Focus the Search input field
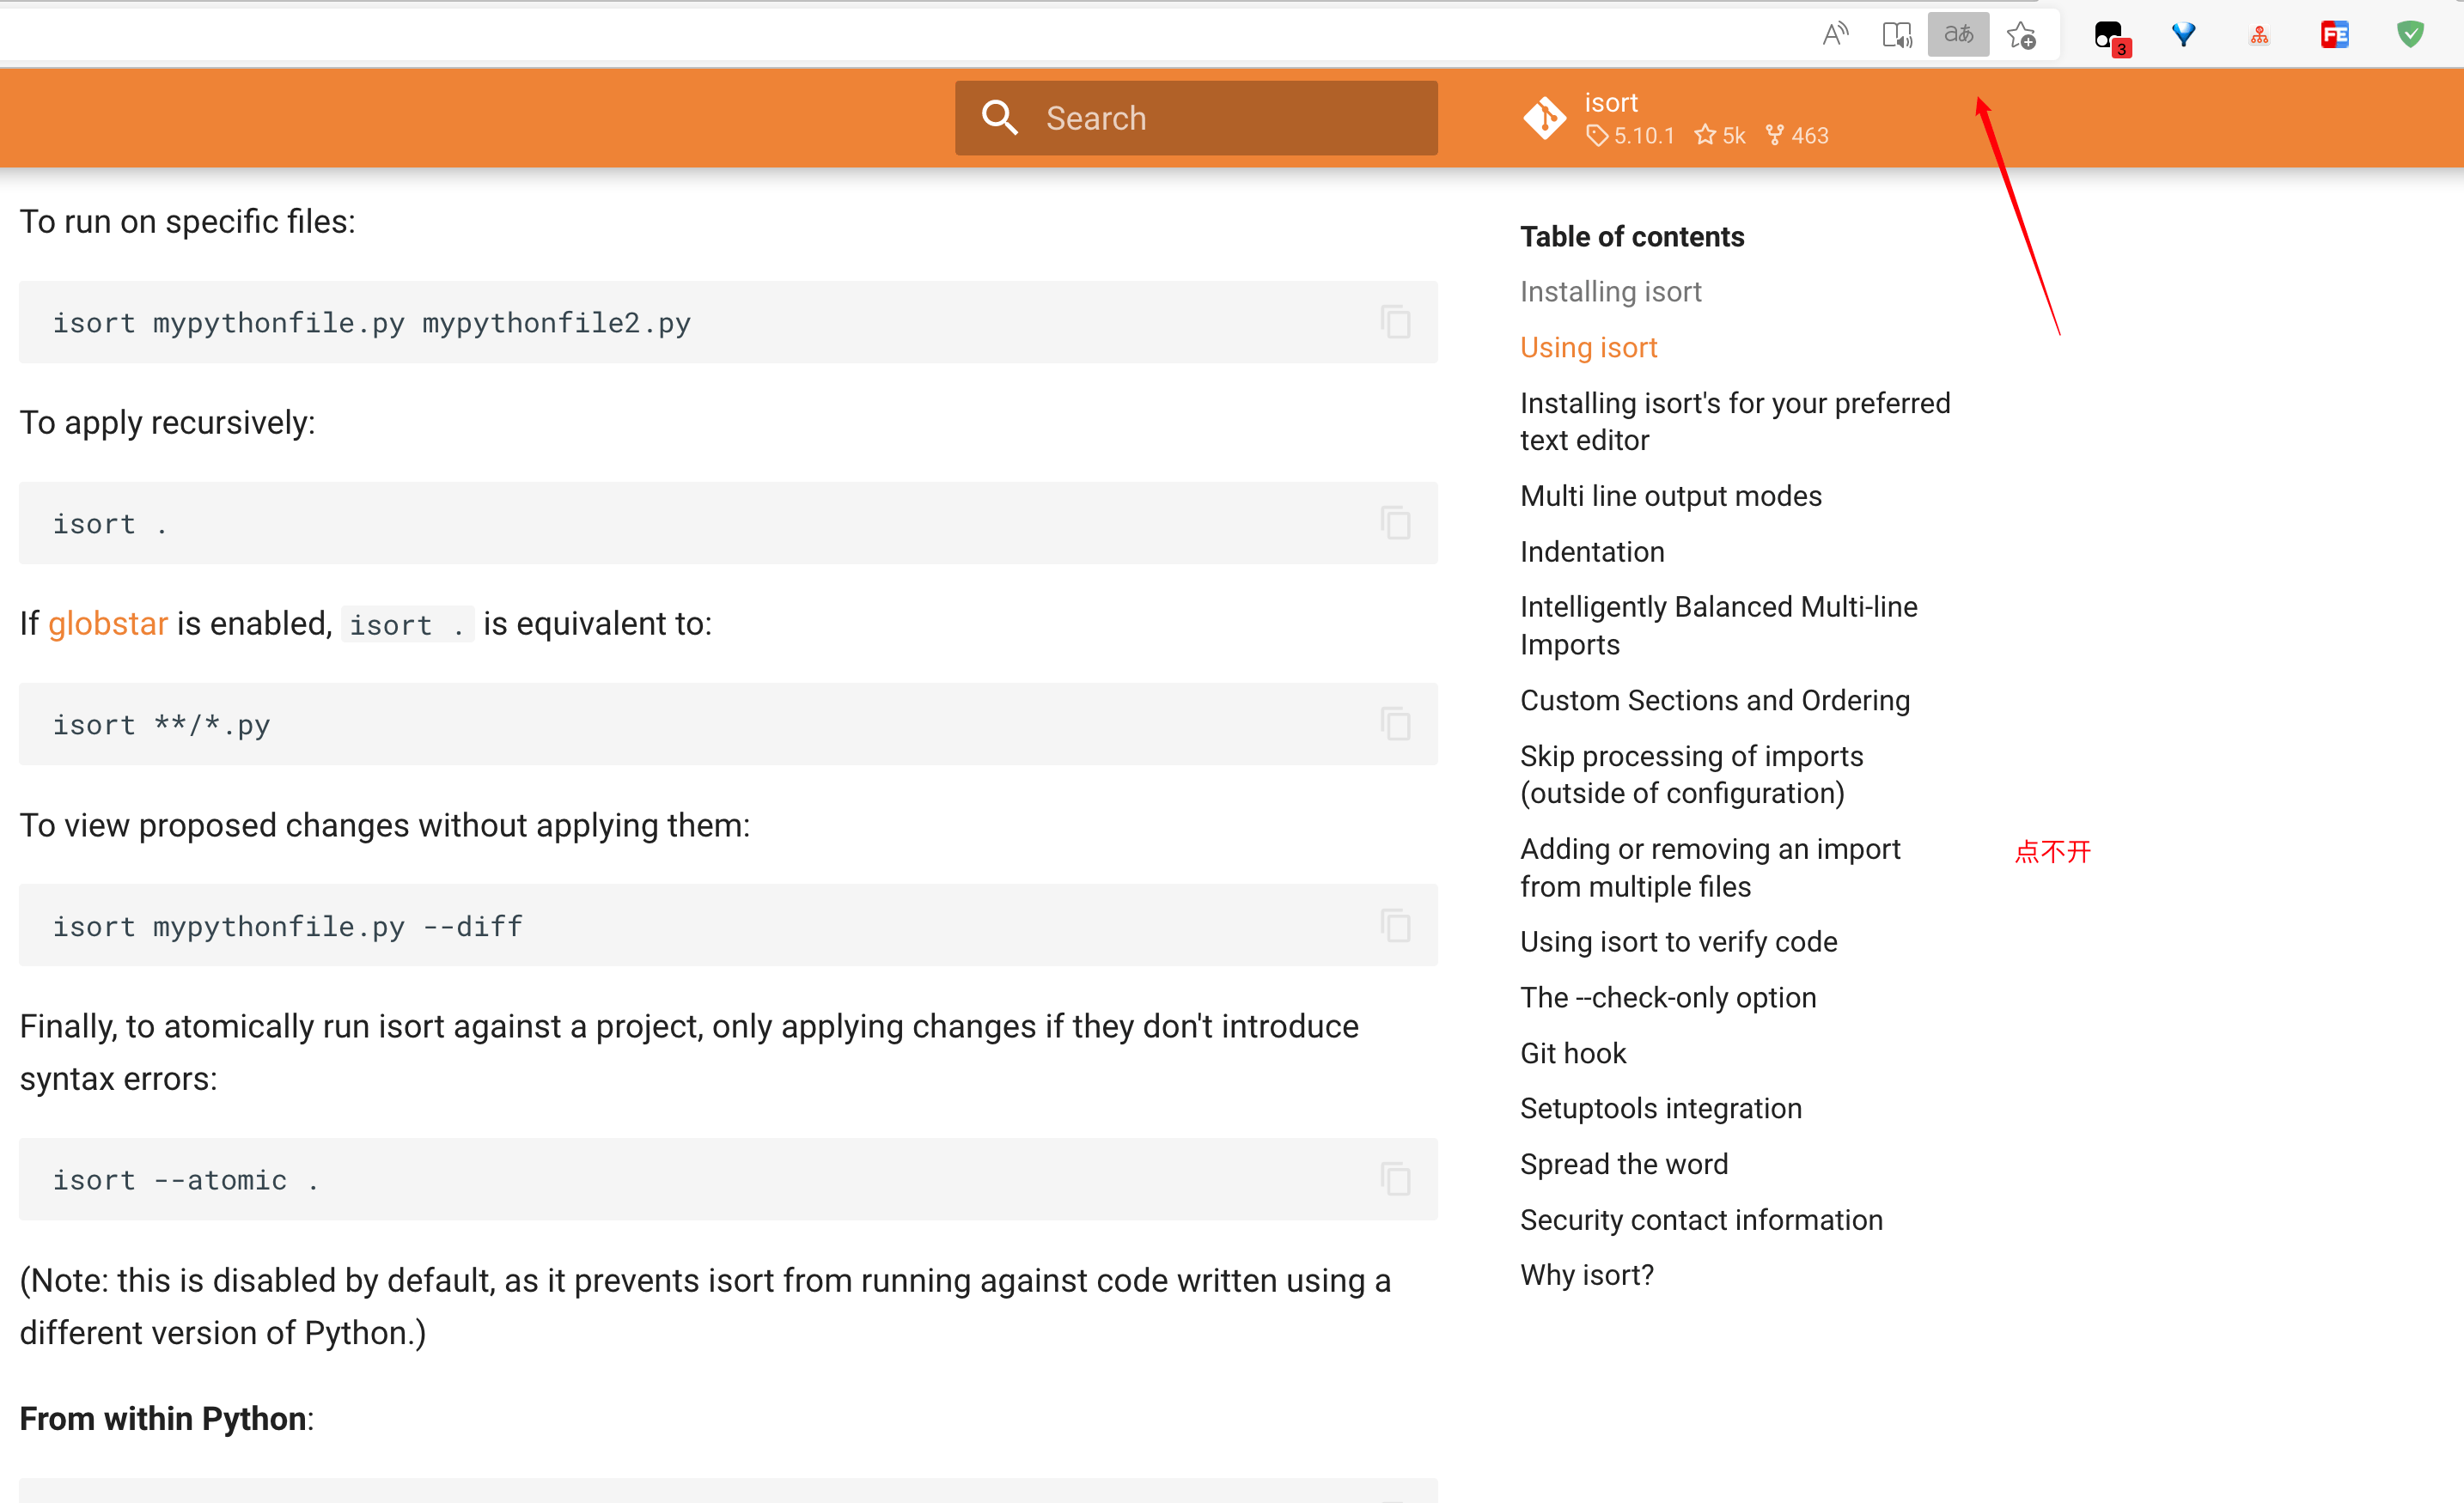2464x1503 pixels. point(1196,118)
